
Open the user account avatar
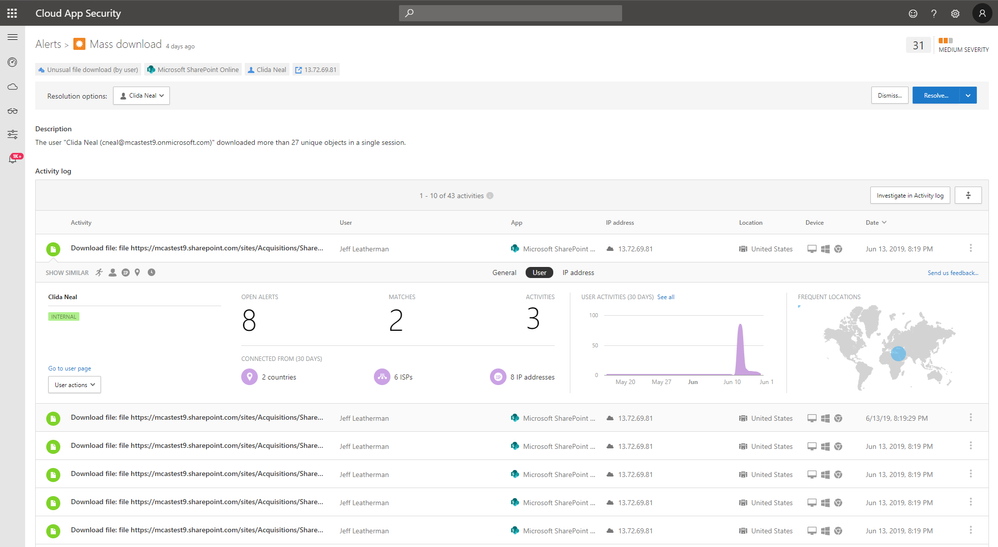point(982,13)
